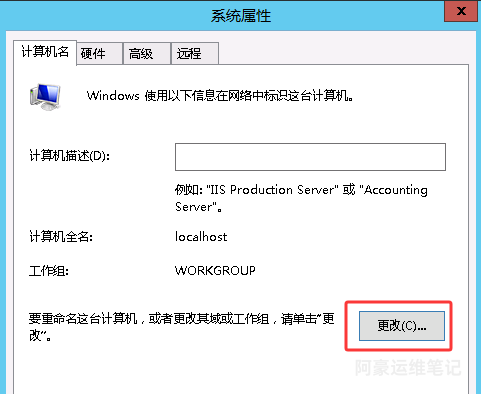The height and width of the screenshot is (394, 481).
Task: Click the 更改(C)... button
Action: pos(402,326)
